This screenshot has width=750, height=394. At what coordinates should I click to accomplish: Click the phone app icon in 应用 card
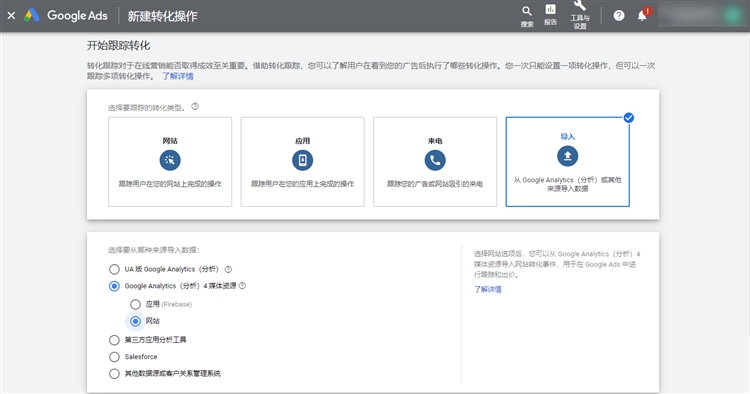click(302, 160)
